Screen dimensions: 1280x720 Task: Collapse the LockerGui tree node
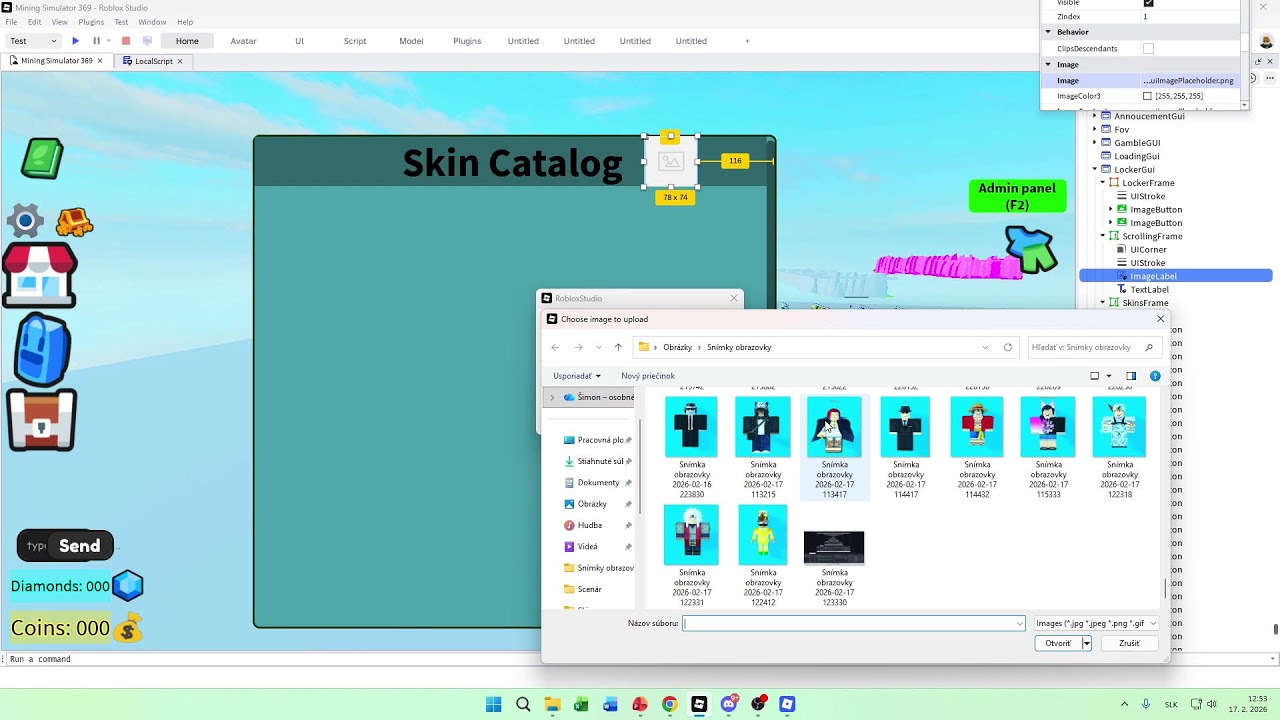tap(1094, 169)
